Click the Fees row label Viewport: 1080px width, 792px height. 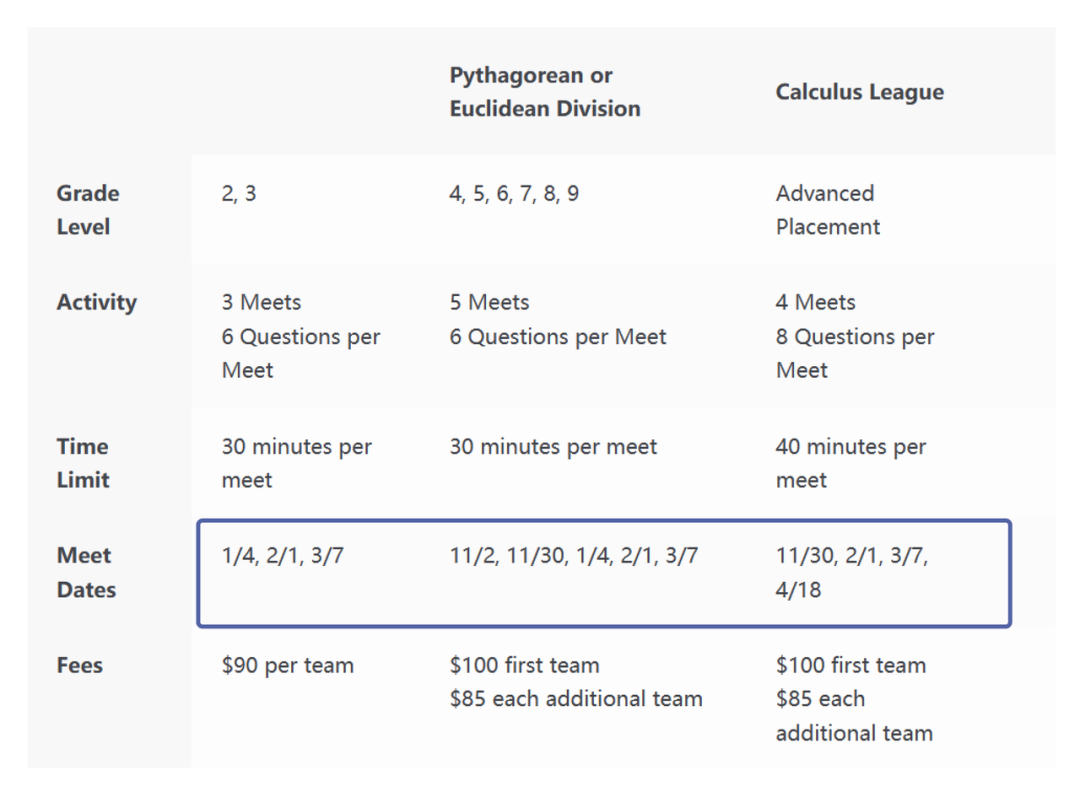point(80,665)
